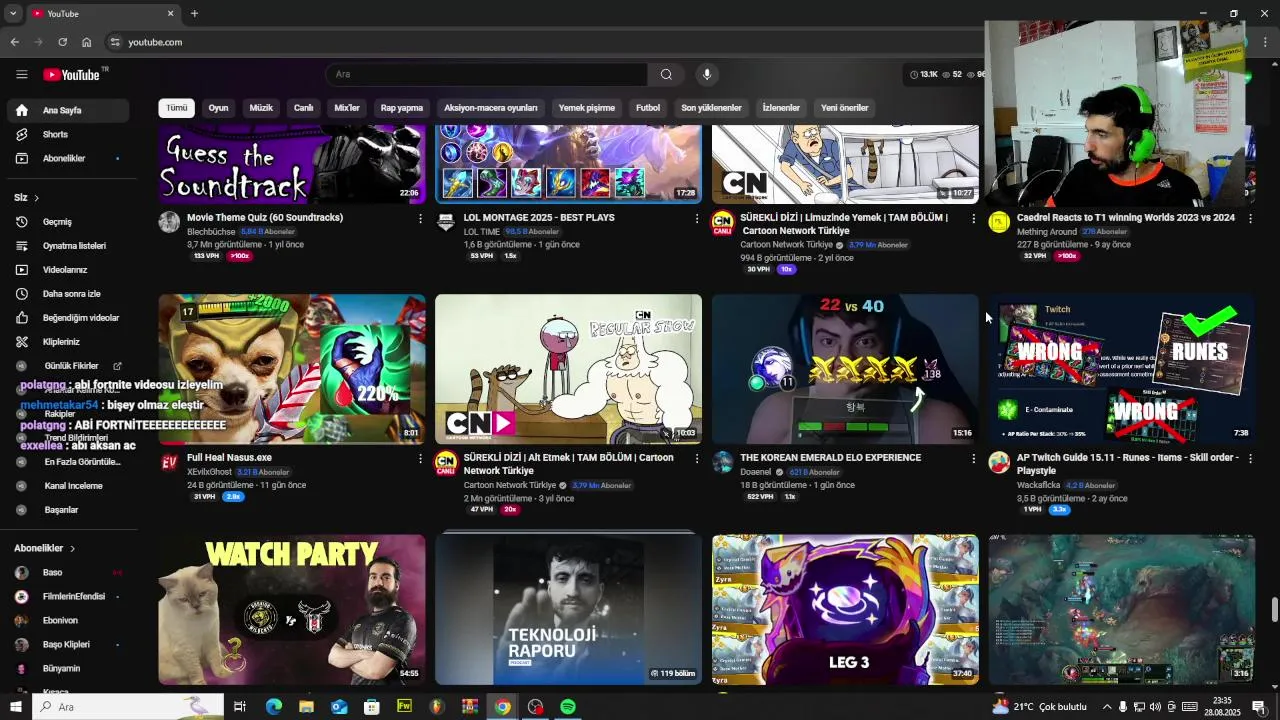Click the browser home button
Viewport: 1280px width, 720px height.
(x=87, y=42)
